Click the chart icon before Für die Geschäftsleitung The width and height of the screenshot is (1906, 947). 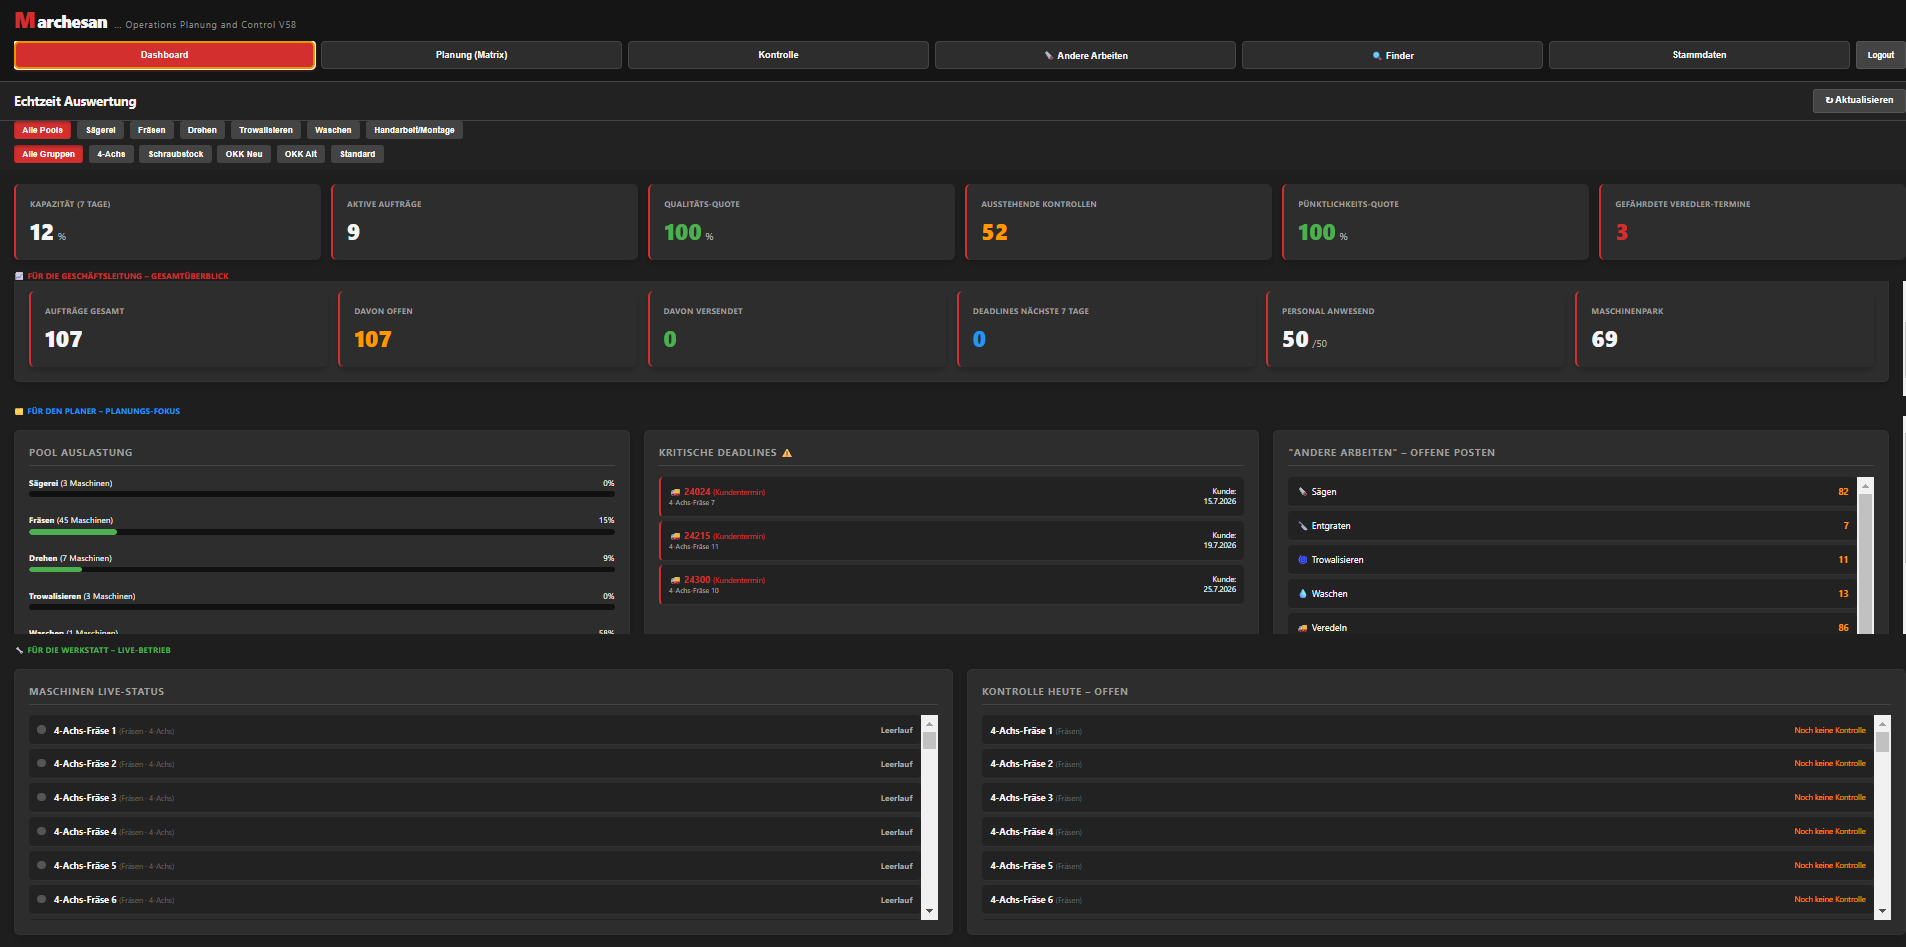(x=19, y=276)
